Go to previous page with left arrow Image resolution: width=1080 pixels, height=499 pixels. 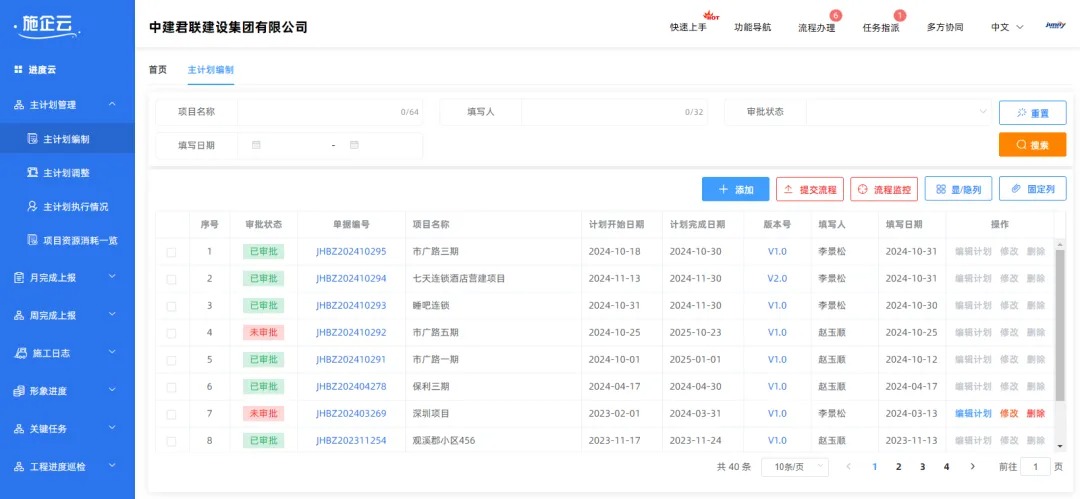(x=849, y=467)
